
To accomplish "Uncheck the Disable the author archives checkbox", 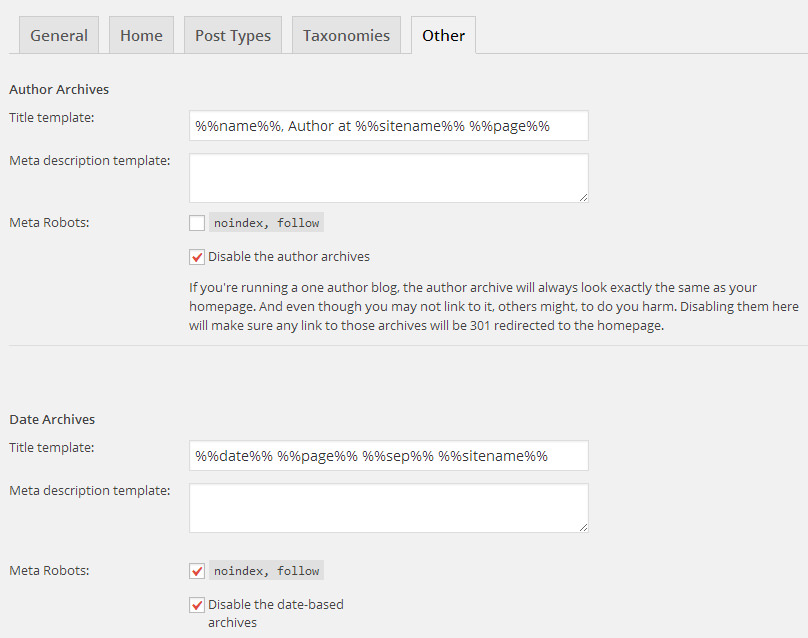I will pos(197,257).
